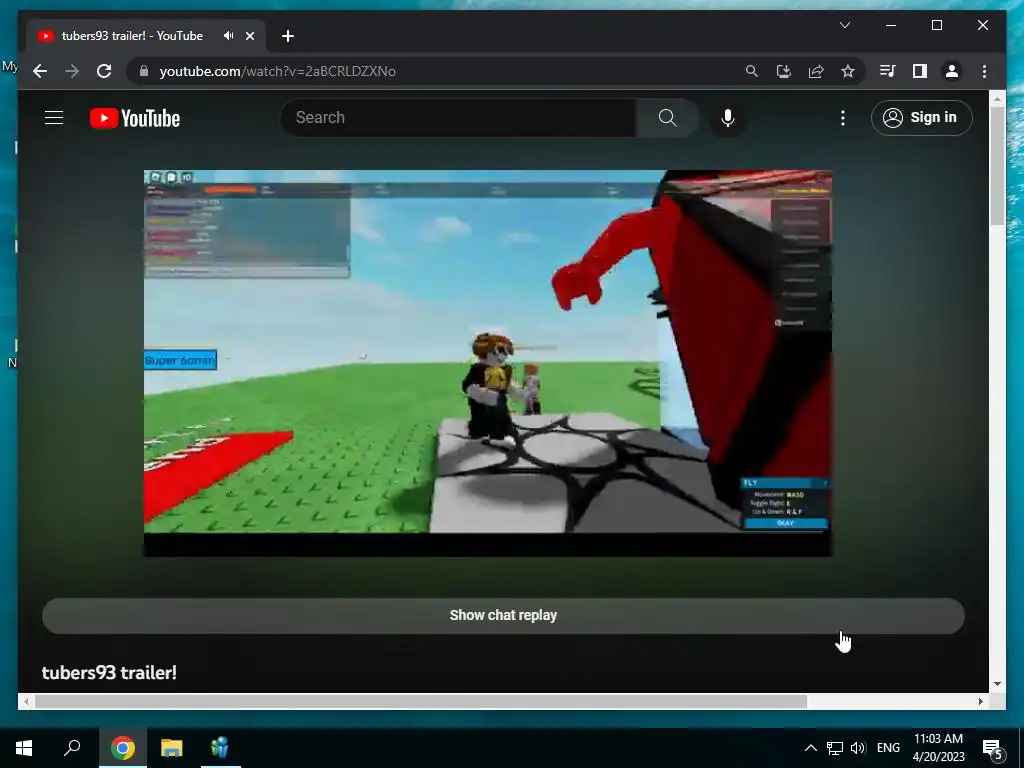Click the horizontal scrollbar thumb
Screen dimensions: 1024x768
click(421, 701)
